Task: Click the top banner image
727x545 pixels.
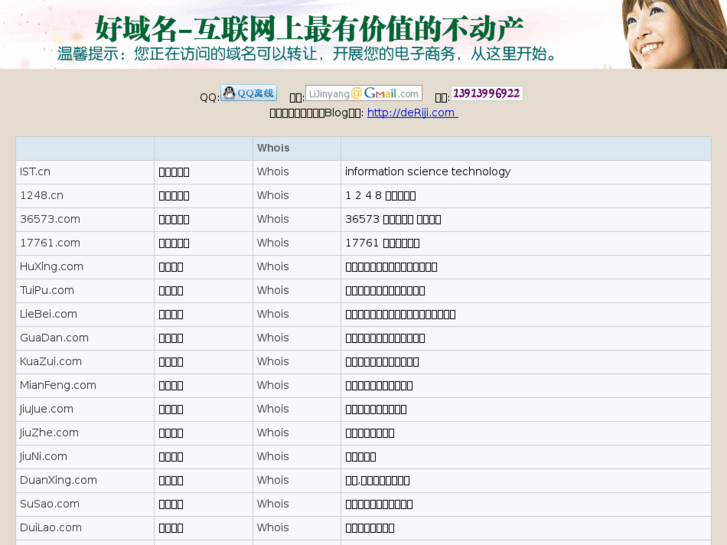Action: point(364,34)
